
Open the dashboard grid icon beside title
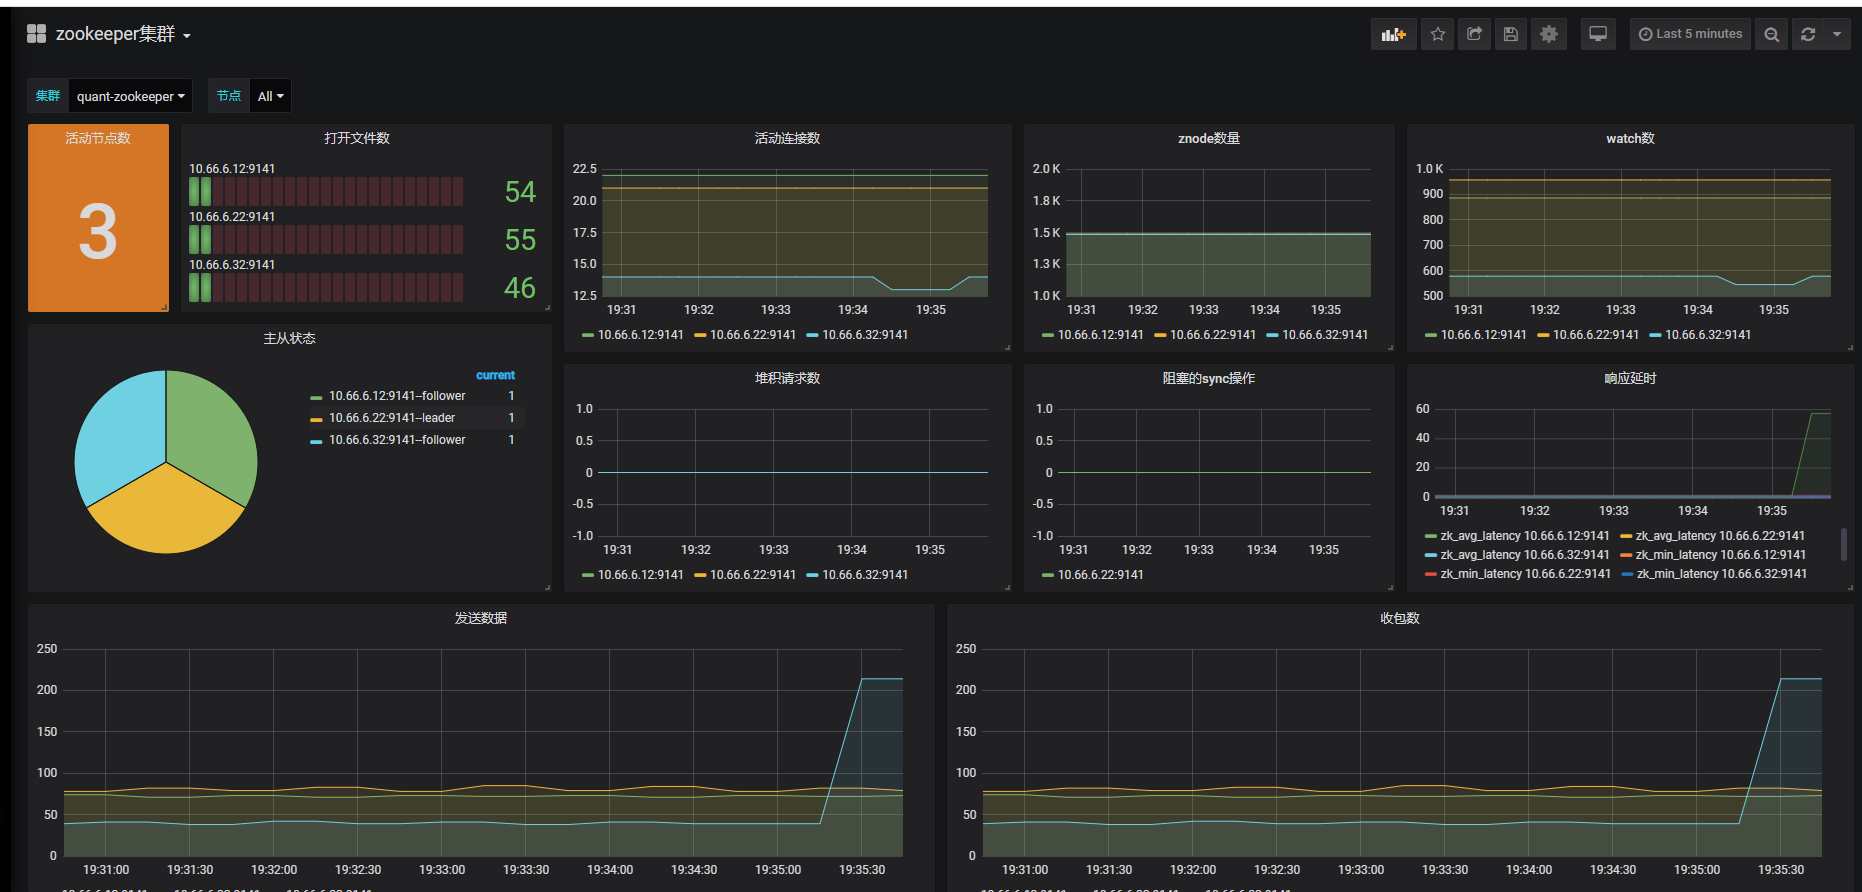point(37,34)
